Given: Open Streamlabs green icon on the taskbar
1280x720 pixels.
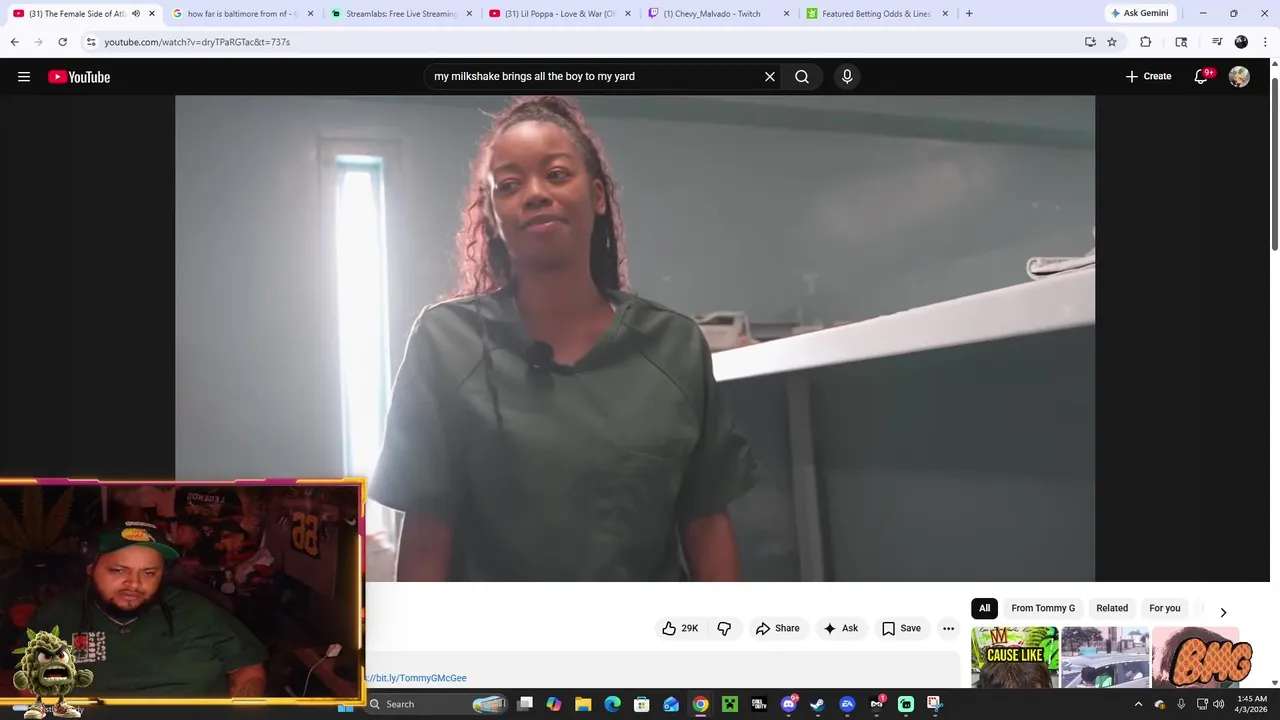Looking at the screenshot, I should click(x=906, y=704).
